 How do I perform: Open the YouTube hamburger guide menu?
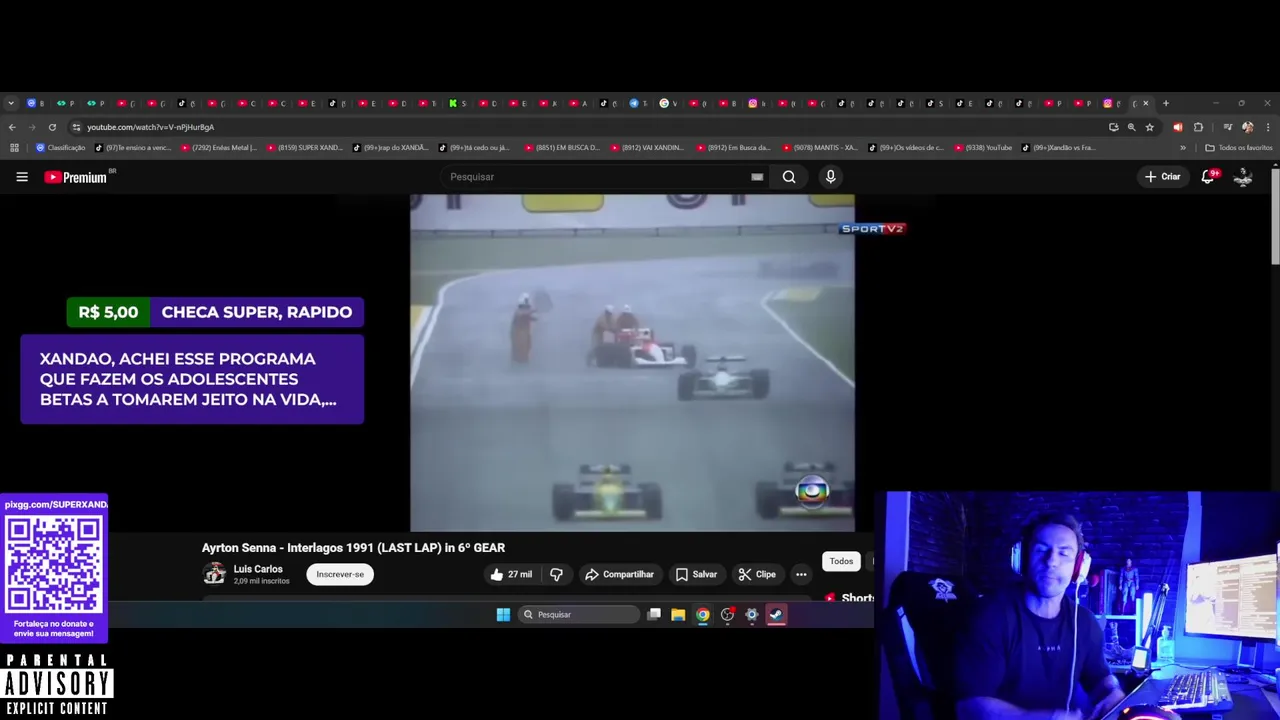22,177
